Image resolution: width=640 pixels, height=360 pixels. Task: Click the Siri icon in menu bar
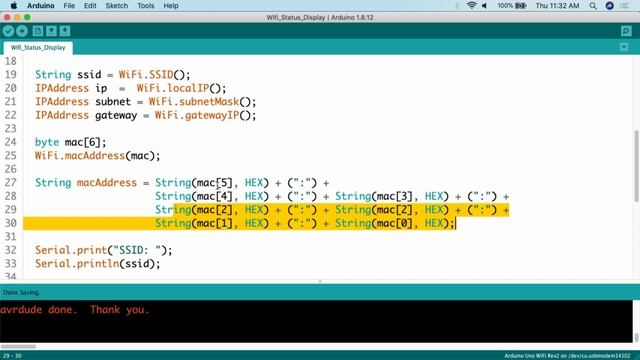(609, 6)
